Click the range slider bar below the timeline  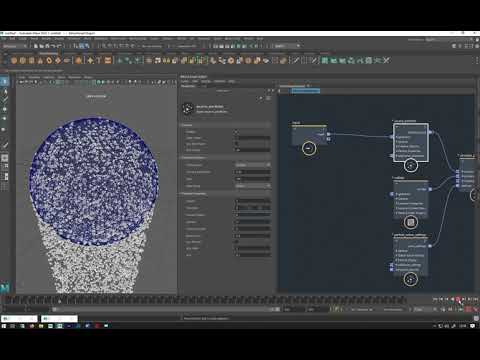(167, 309)
